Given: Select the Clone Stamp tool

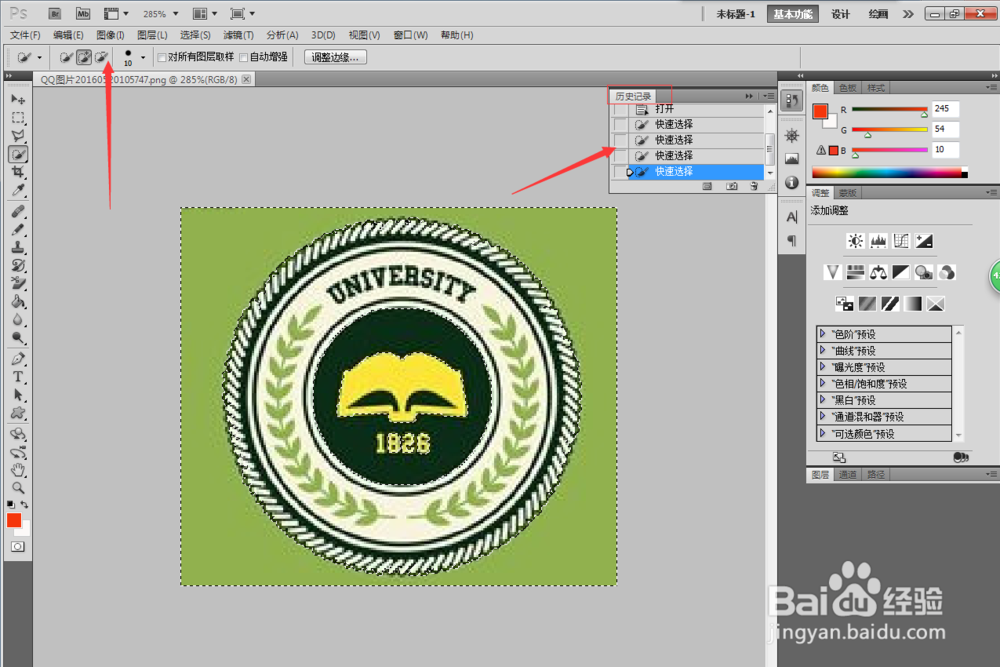Looking at the screenshot, I should coord(18,247).
